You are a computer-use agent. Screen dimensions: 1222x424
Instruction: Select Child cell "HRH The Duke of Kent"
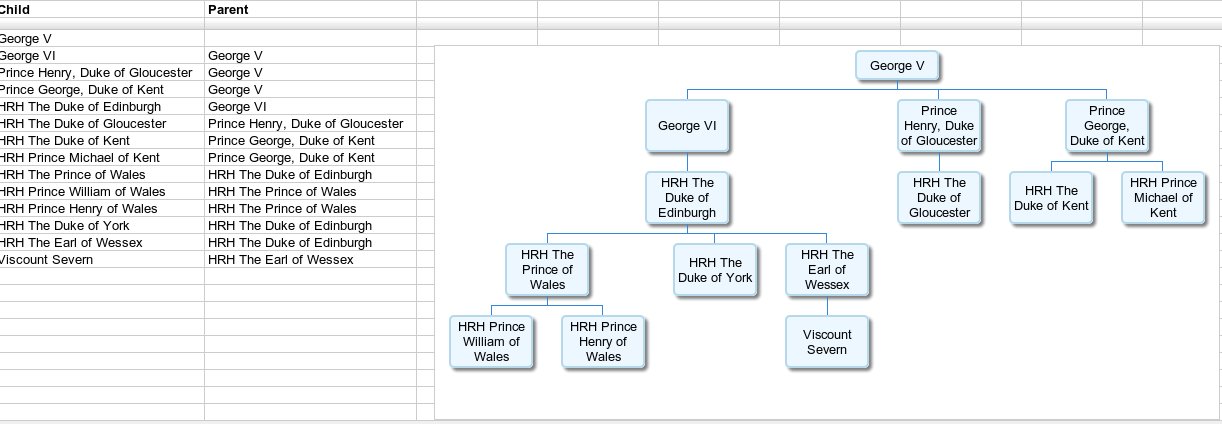(x=102, y=140)
